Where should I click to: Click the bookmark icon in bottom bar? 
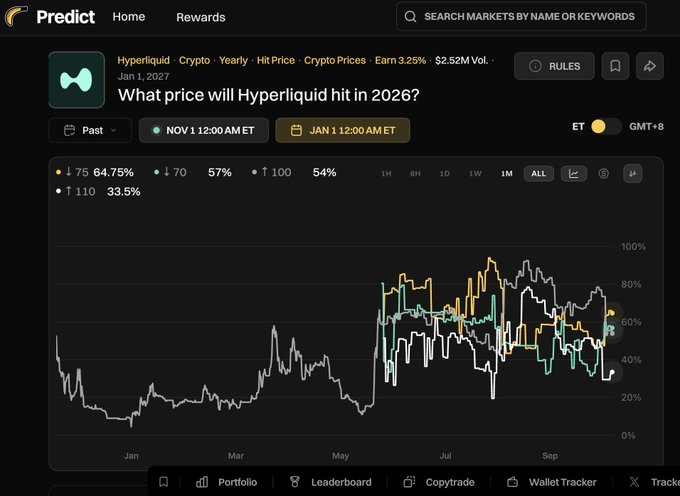[x=163, y=482]
